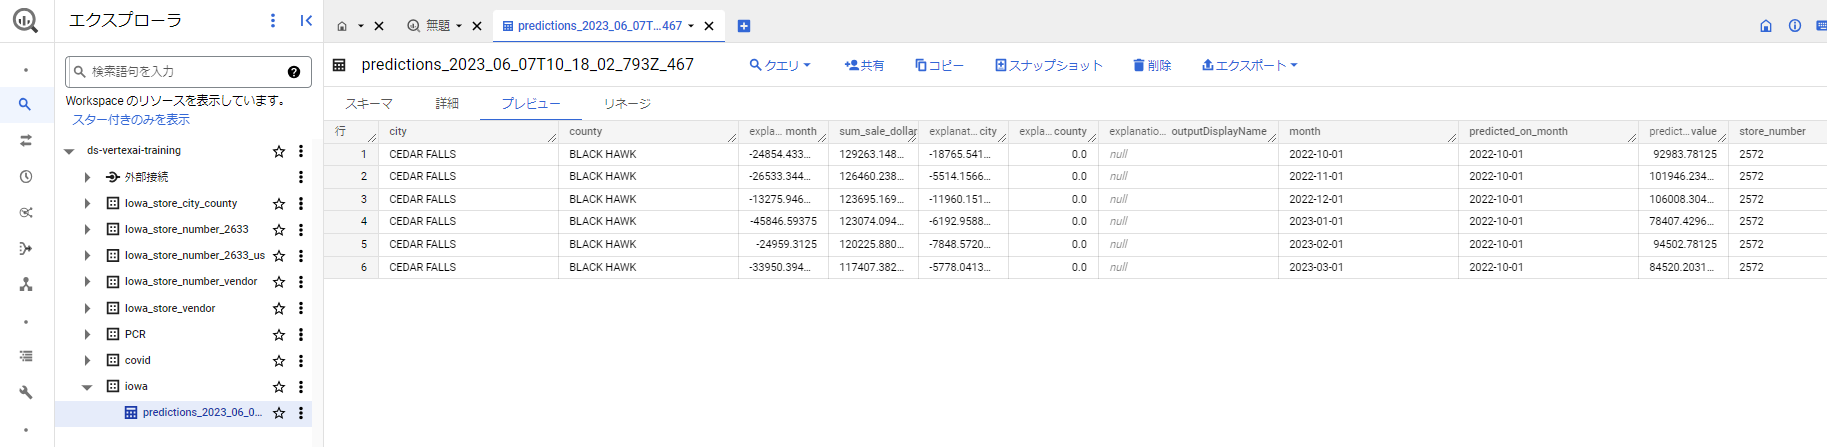Expand the Iowa_store_city_county dataset
Image resolution: width=1827 pixels, height=447 pixels.
[x=87, y=203]
